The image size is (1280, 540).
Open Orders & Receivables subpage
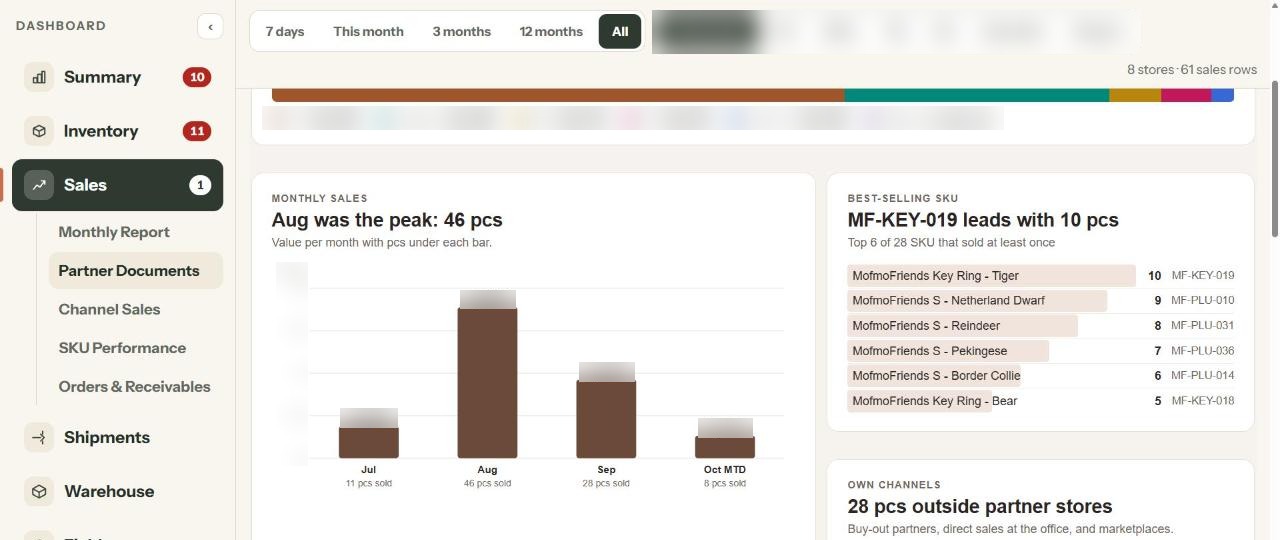click(135, 386)
